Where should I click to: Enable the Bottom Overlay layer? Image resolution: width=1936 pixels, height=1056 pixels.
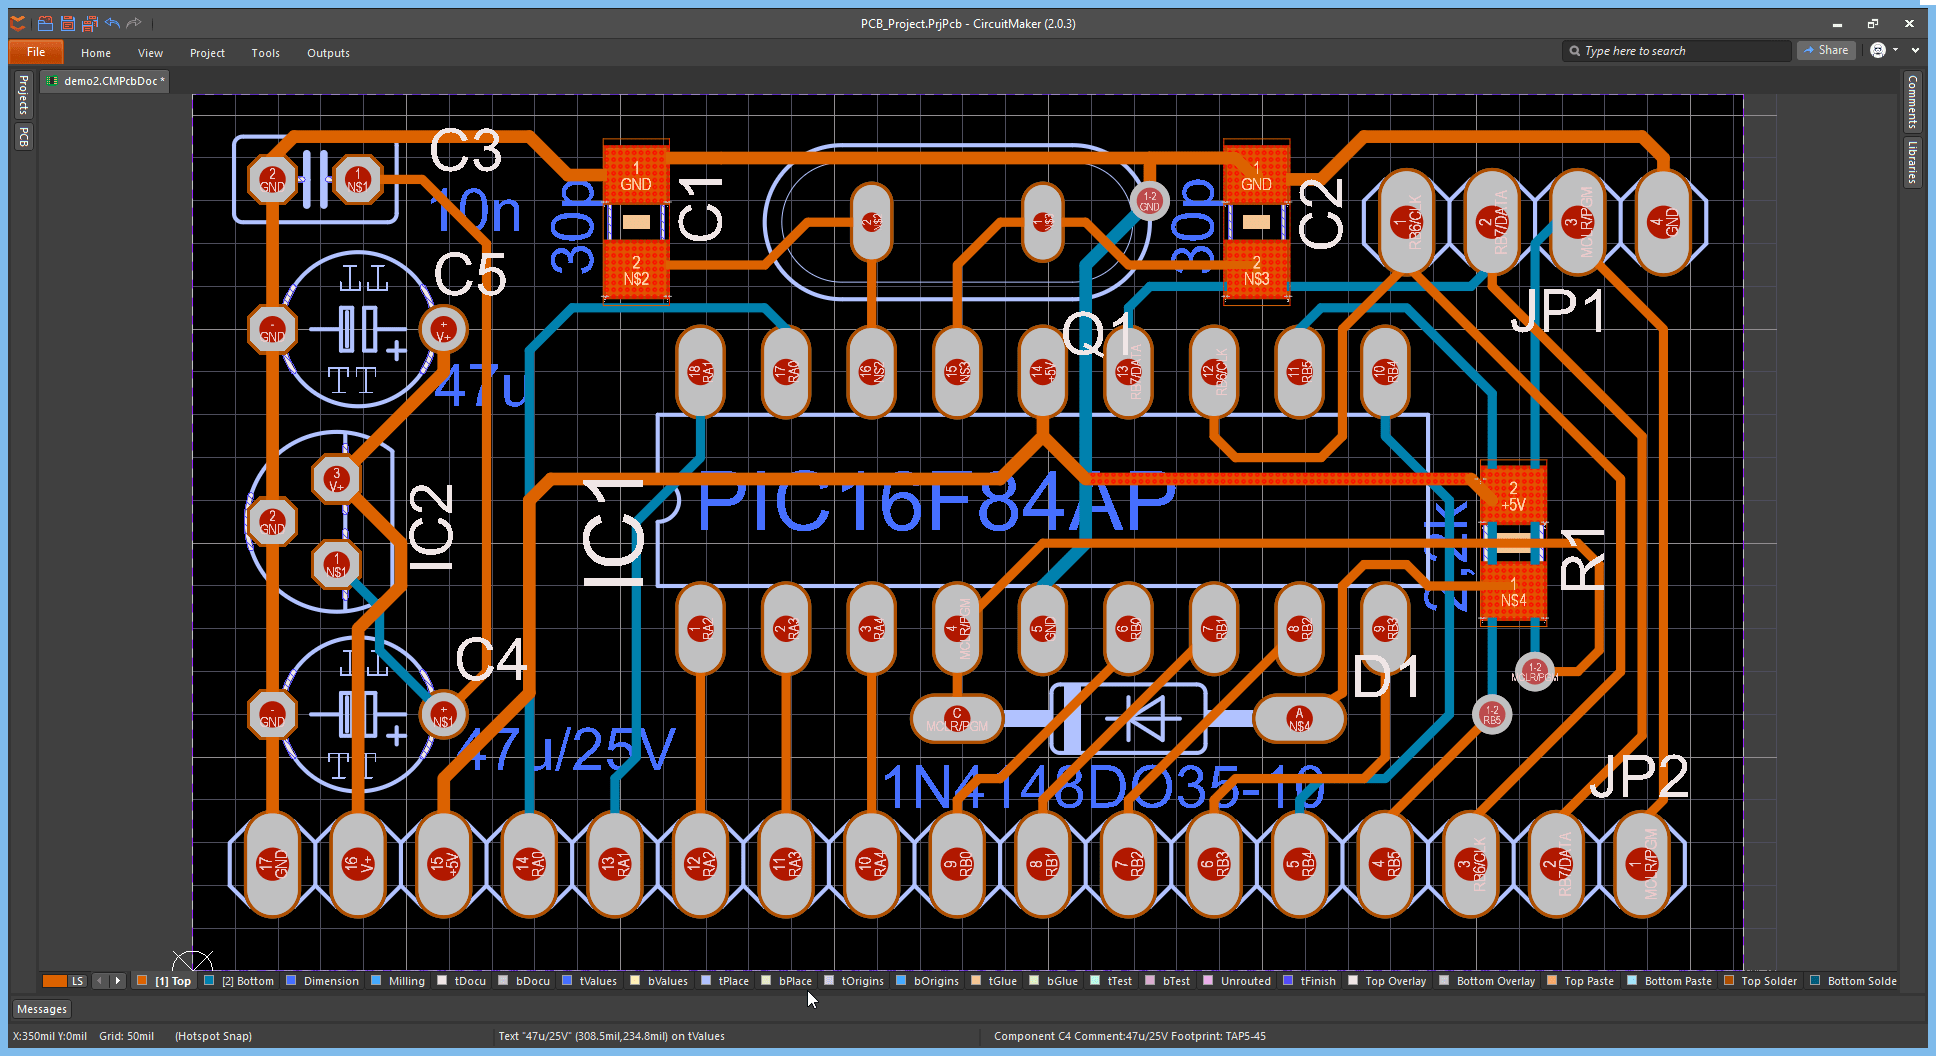coord(1494,981)
